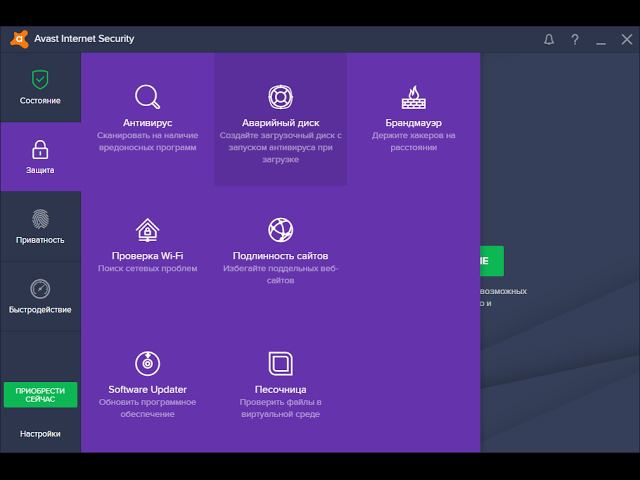The height and width of the screenshot is (480, 640).
Task: Click 'Проверить файлы в виртуальной среде' description
Action: click(280, 408)
